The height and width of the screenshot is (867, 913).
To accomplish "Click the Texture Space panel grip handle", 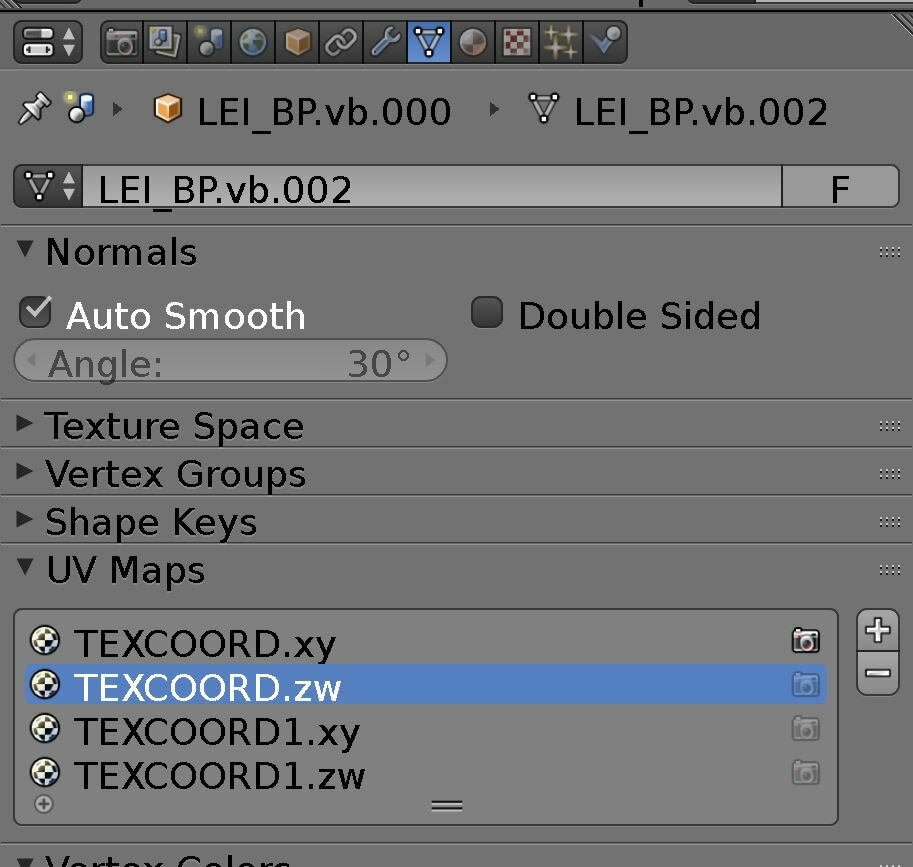I will coord(890,426).
